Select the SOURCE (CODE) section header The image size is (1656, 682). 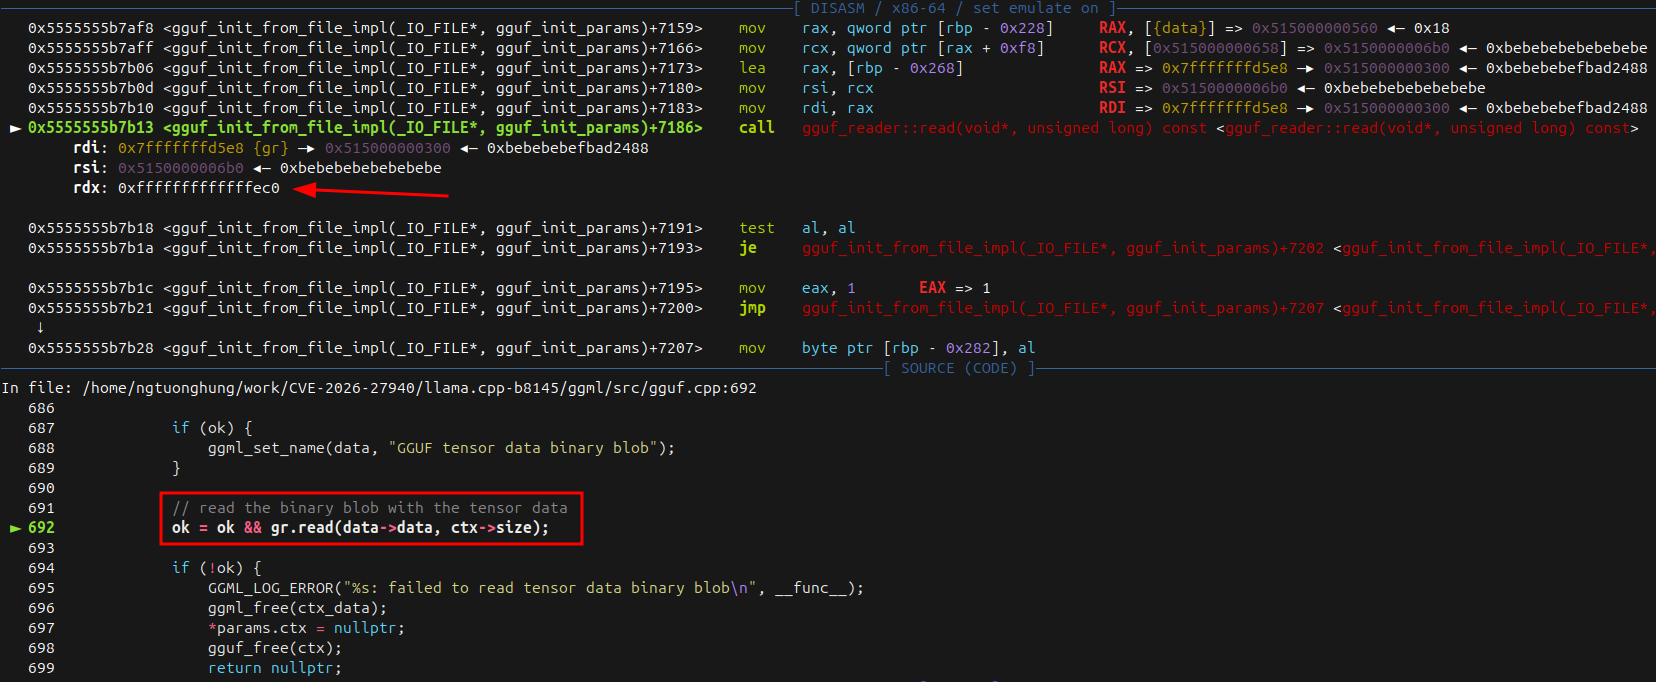click(958, 368)
